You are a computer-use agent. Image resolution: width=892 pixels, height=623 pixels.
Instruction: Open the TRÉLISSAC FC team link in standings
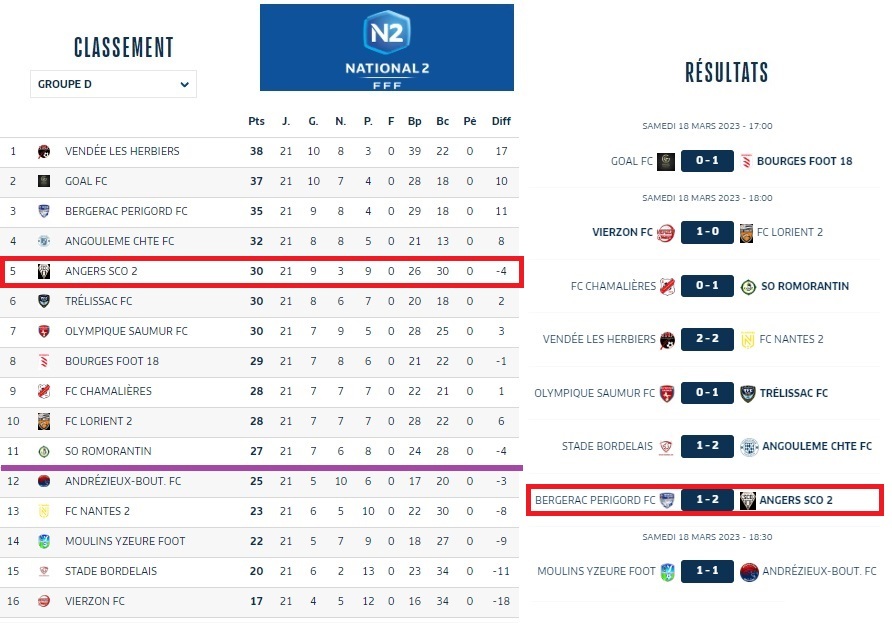98,301
